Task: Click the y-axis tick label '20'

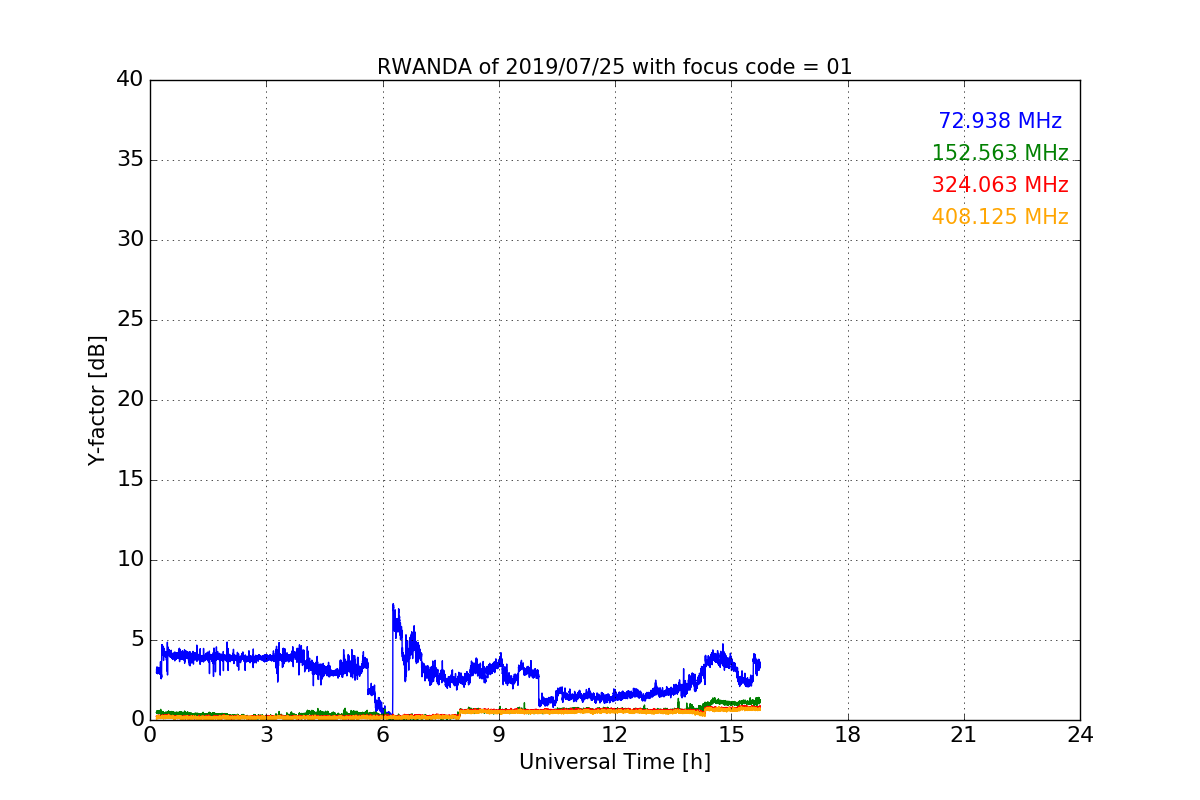Action: pos(130,400)
